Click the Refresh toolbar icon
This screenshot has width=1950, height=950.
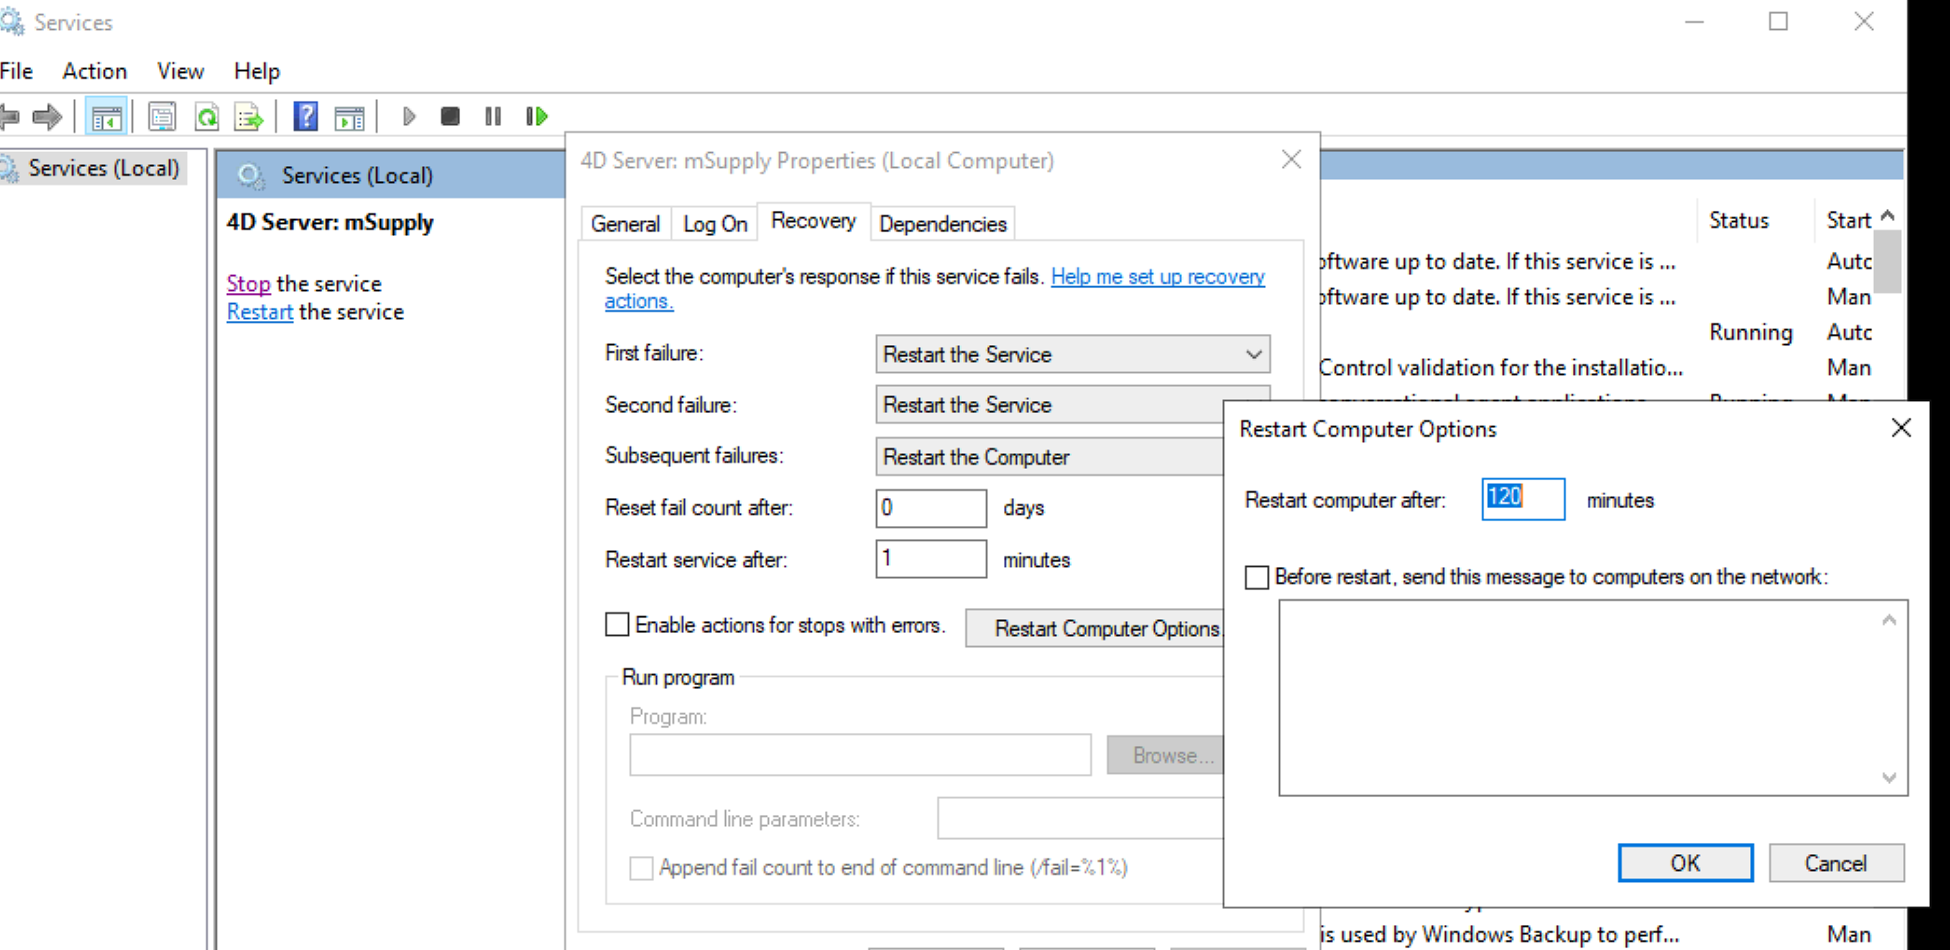click(207, 117)
